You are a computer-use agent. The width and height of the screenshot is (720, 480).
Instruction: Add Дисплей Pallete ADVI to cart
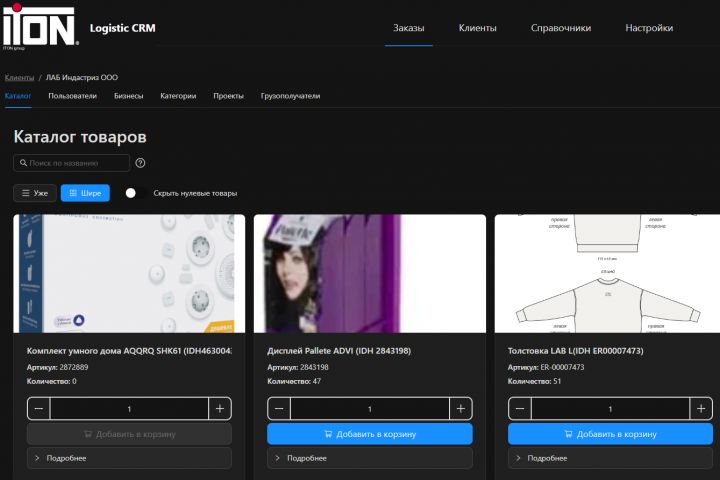[x=370, y=434]
